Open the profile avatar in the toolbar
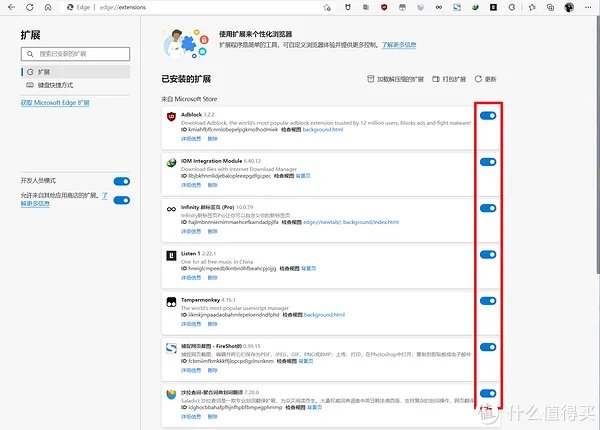This screenshot has height=430, width=600. [x=569, y=7]
